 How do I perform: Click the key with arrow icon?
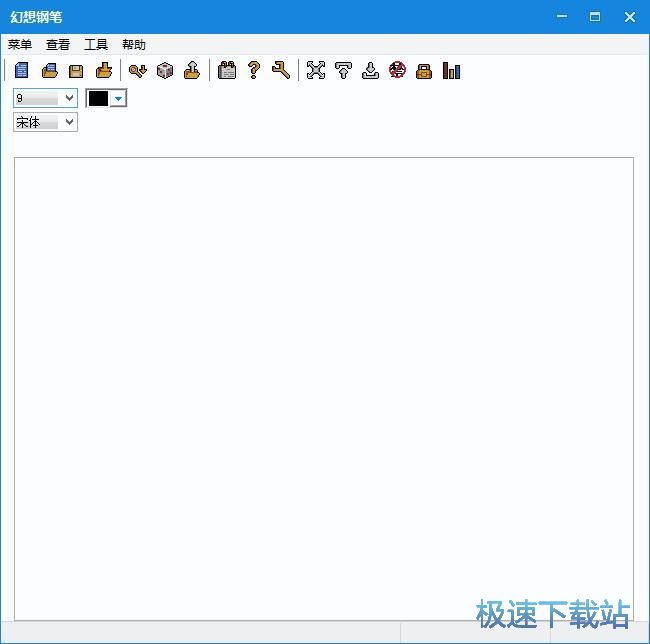pyautogui.click(x=138, y=70)
